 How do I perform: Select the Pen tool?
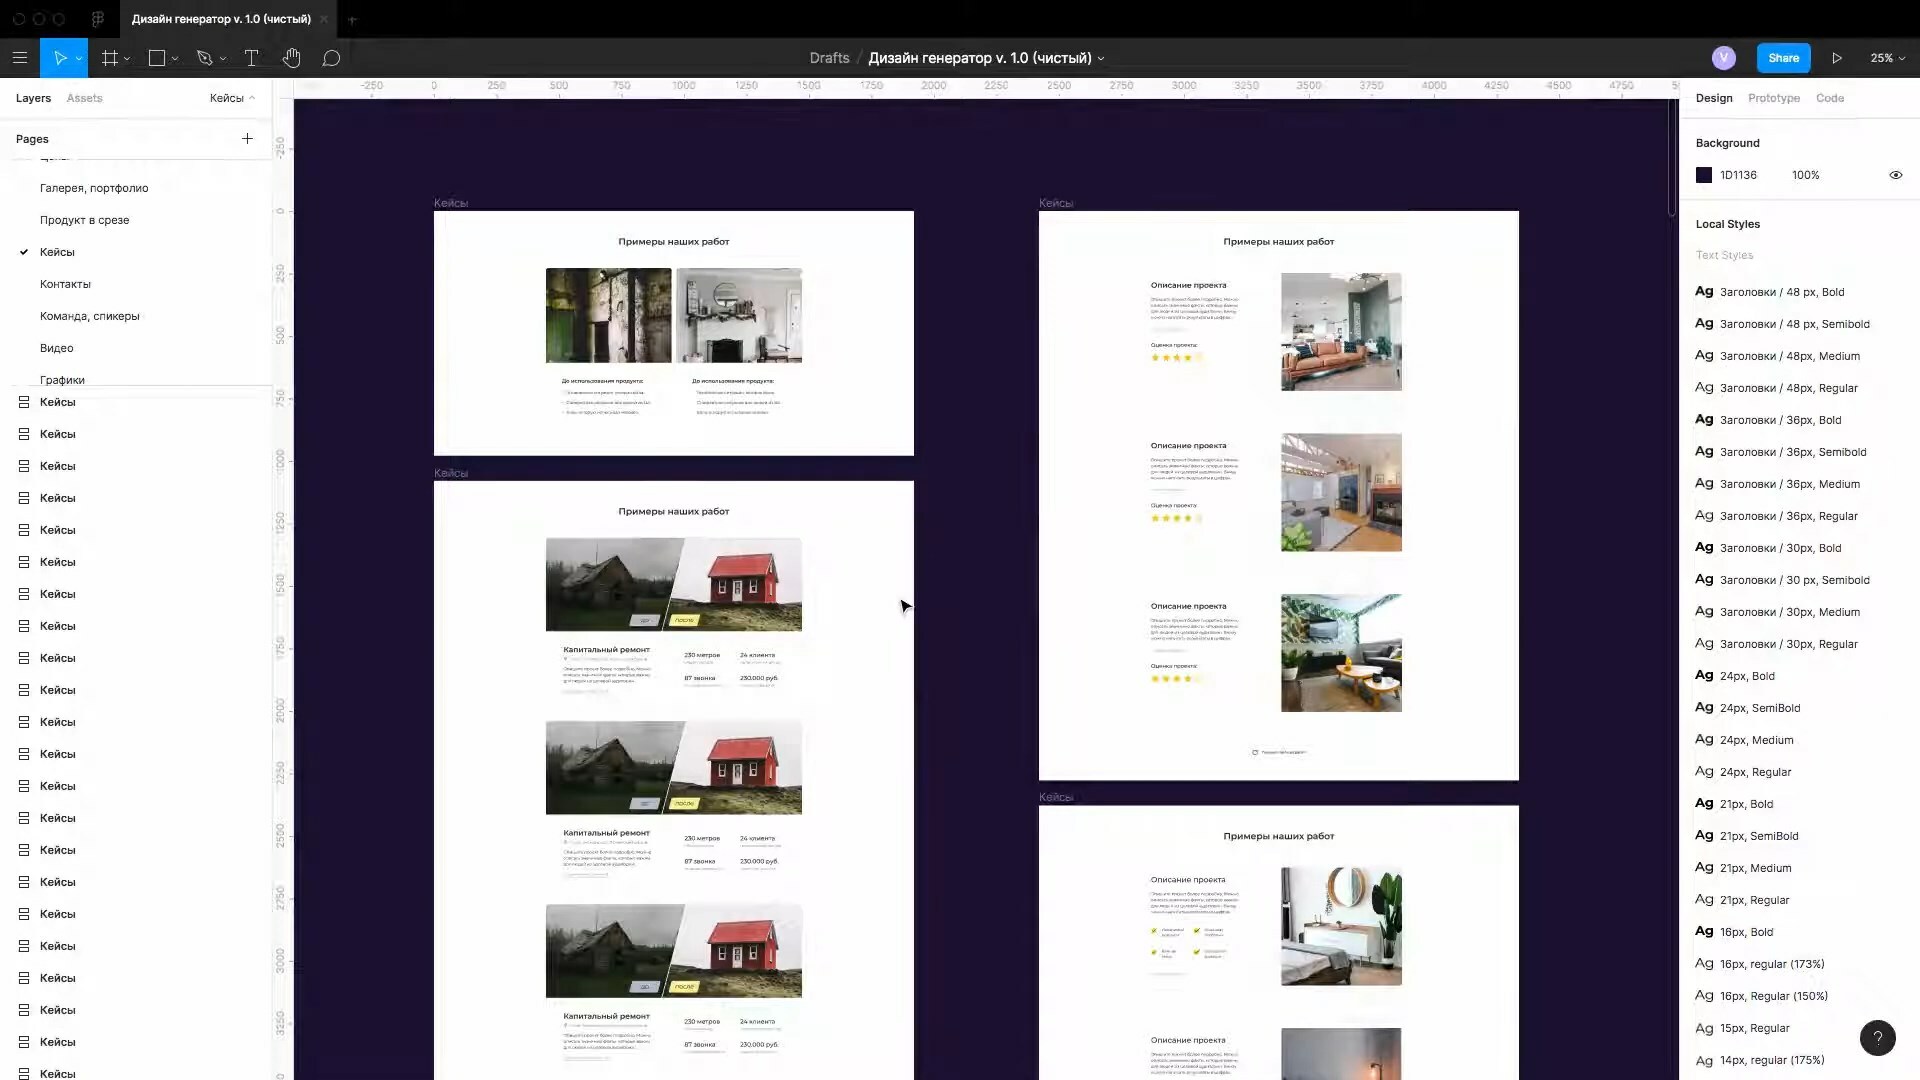tap(205, 58)
